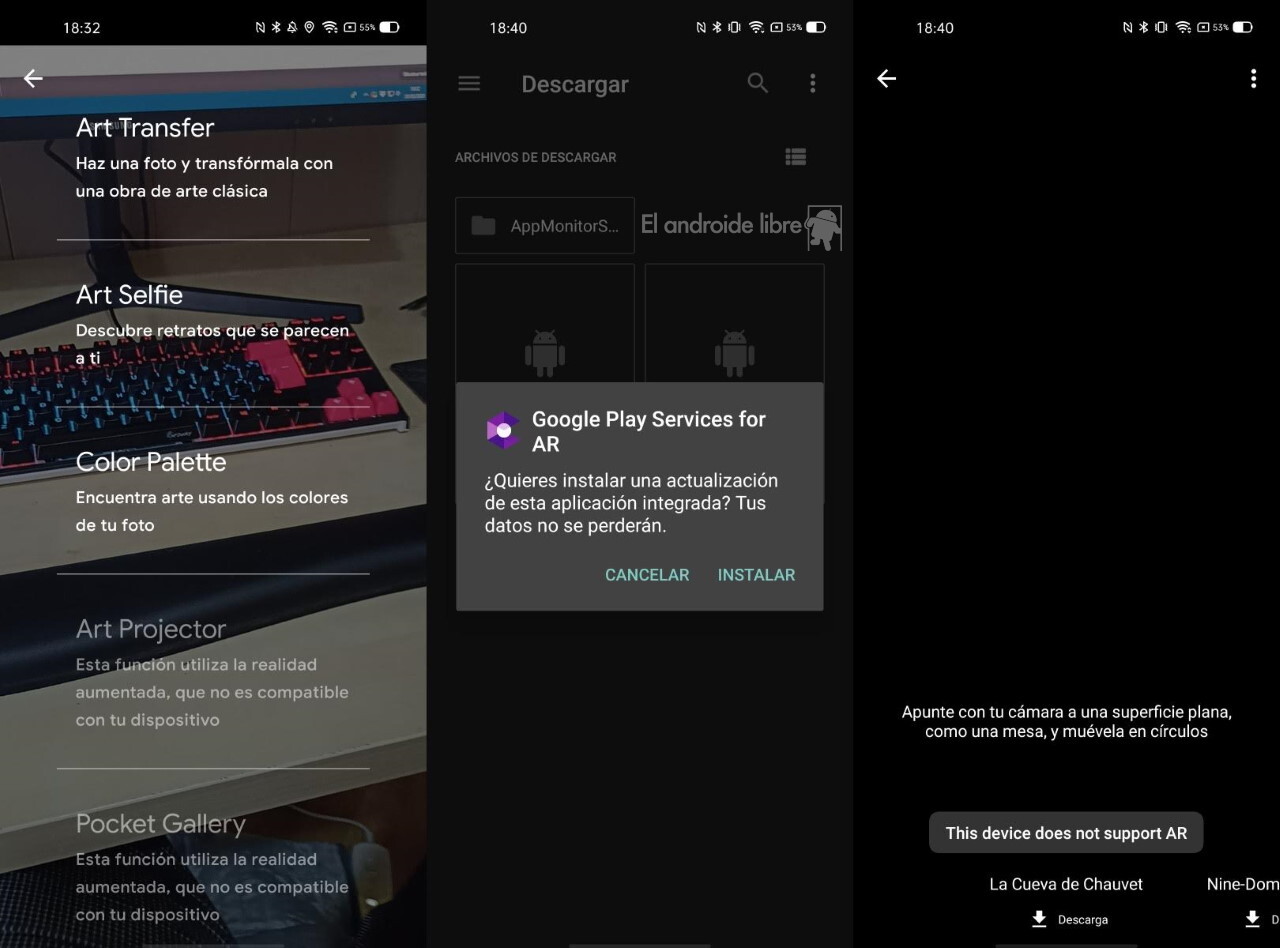Open the AppMonitorS... folder

(545, 225)
